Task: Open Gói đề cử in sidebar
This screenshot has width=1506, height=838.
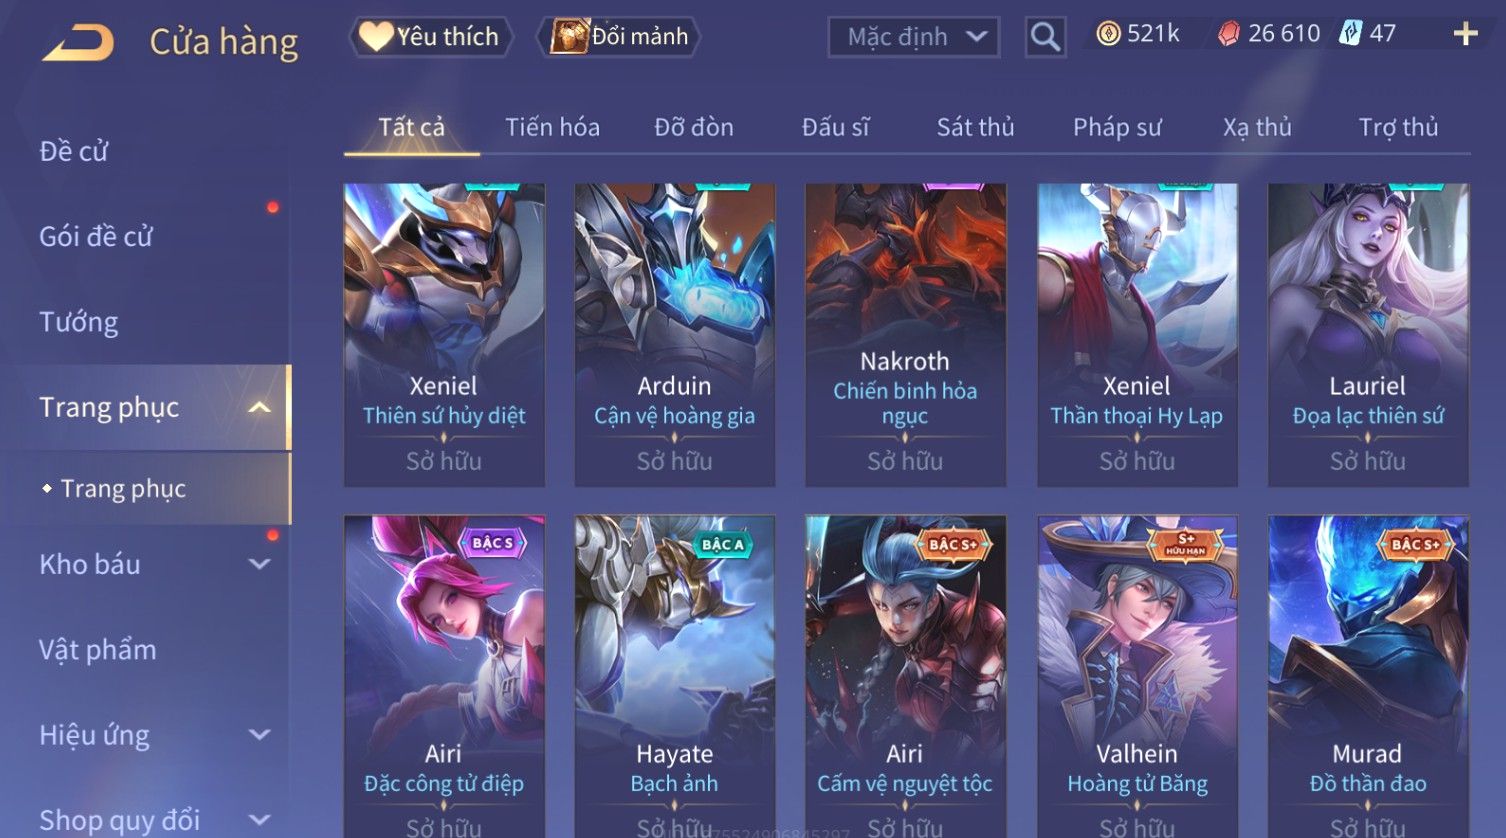Action: coord(96,236)
